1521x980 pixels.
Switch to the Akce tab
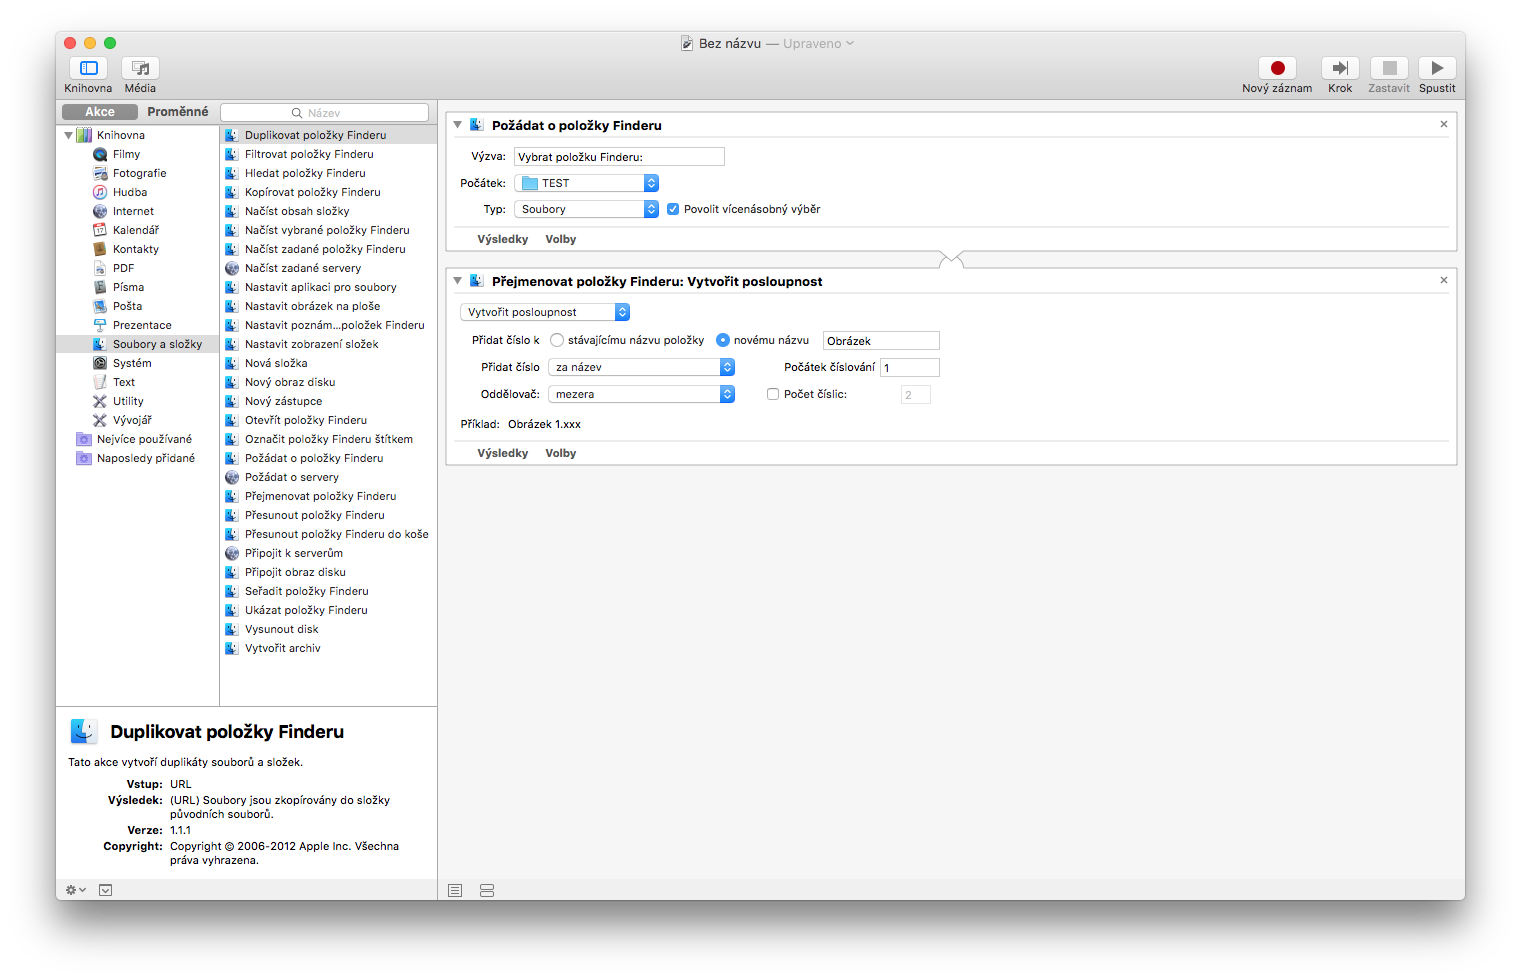(x=100, y=112)
